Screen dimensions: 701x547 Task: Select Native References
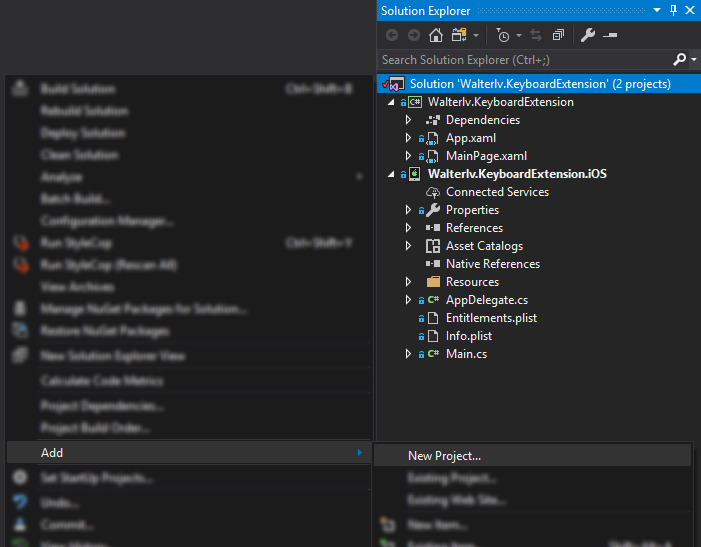coord(493,264)
